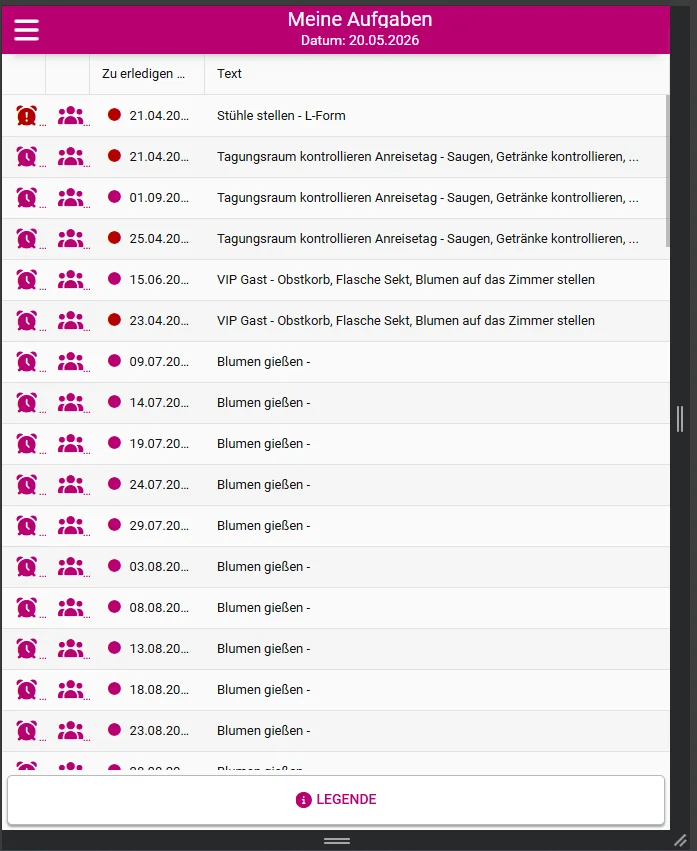Select 'Blumen gießen -' in the 23.08 row

[x=263, y=731]
